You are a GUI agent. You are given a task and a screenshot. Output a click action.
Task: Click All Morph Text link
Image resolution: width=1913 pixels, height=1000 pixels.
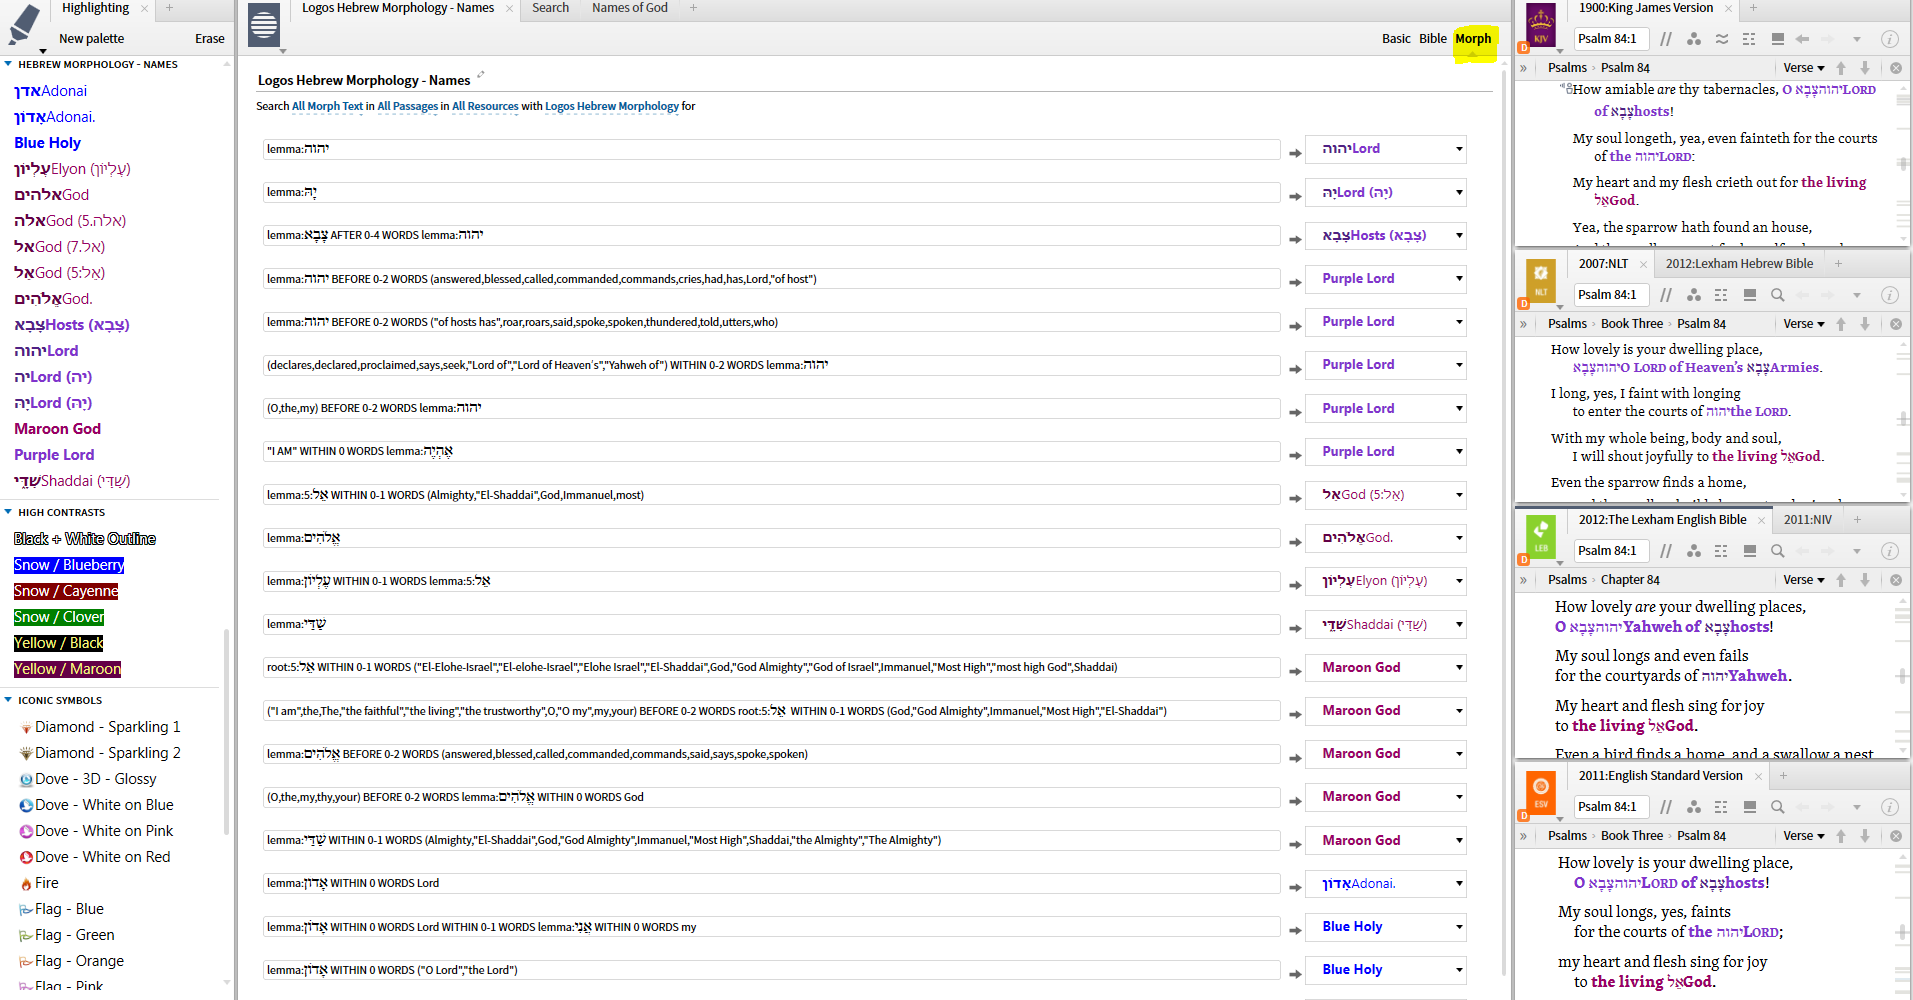coord(327,106)
